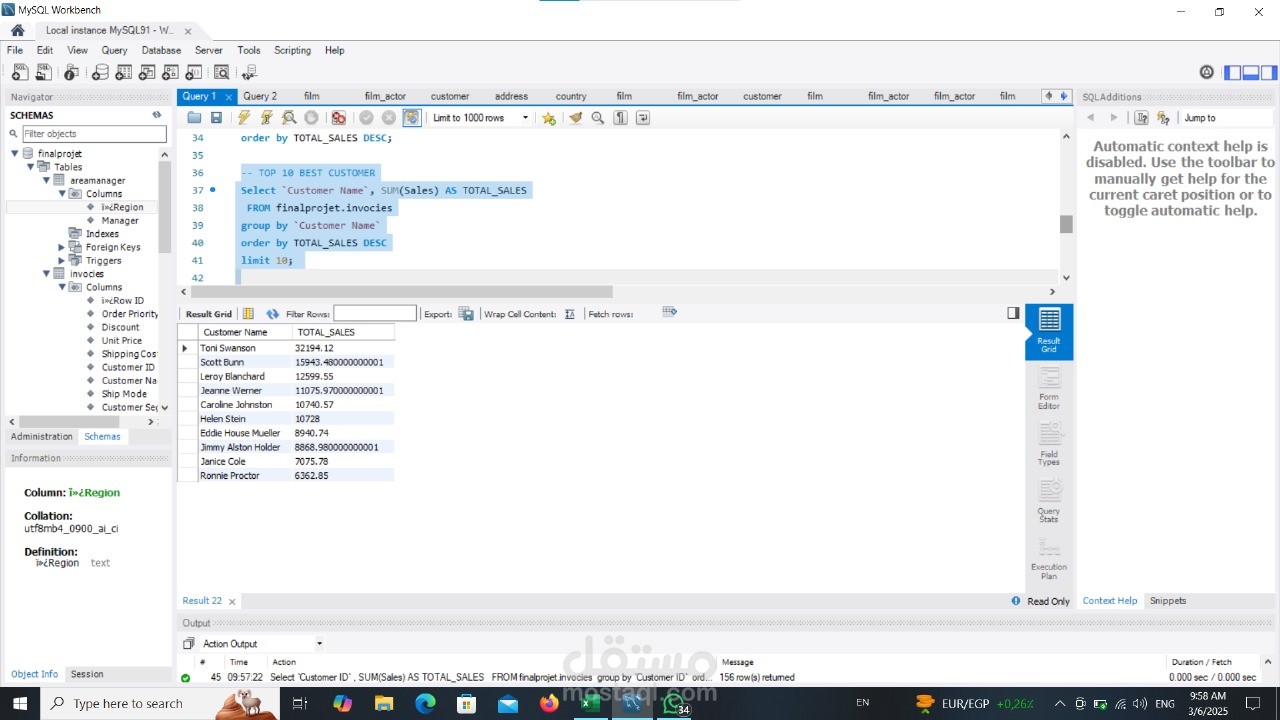Open Excel from the Windows taskbar
Viewport: 1280px width, 720px height.
click(590, 703)
